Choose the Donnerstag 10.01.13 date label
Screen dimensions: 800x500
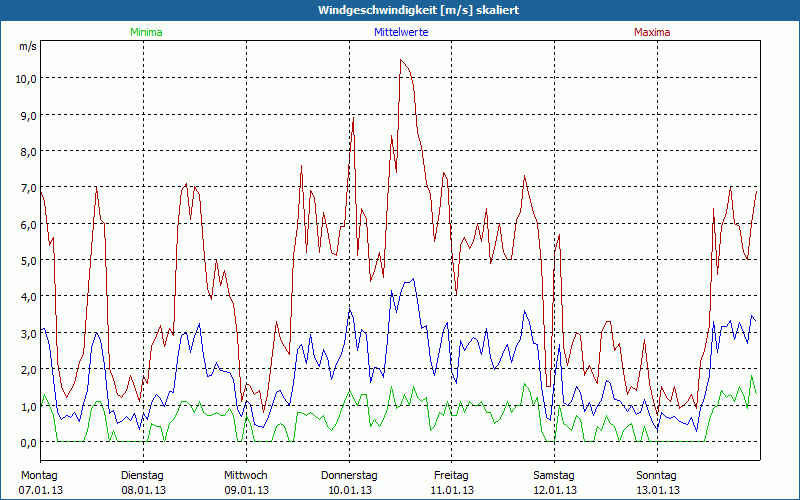(348, 483)
